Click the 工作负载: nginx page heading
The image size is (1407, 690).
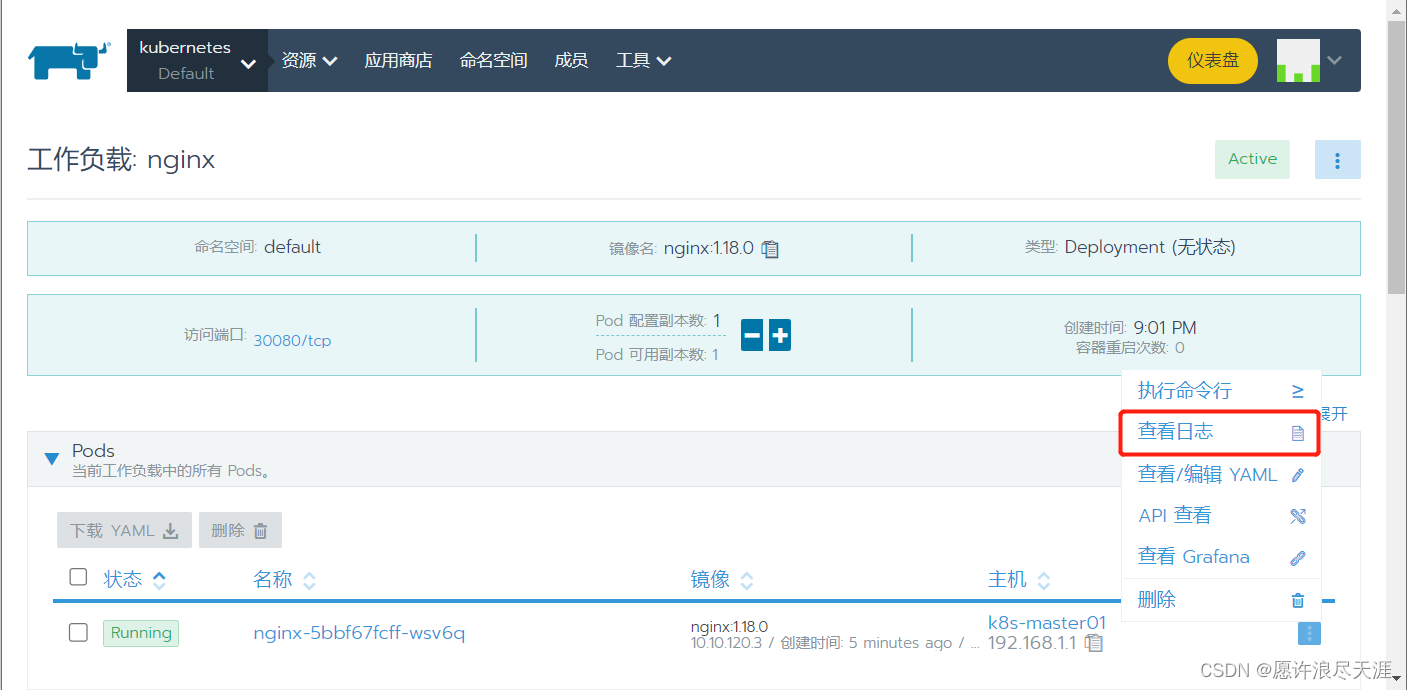point(121,160)
